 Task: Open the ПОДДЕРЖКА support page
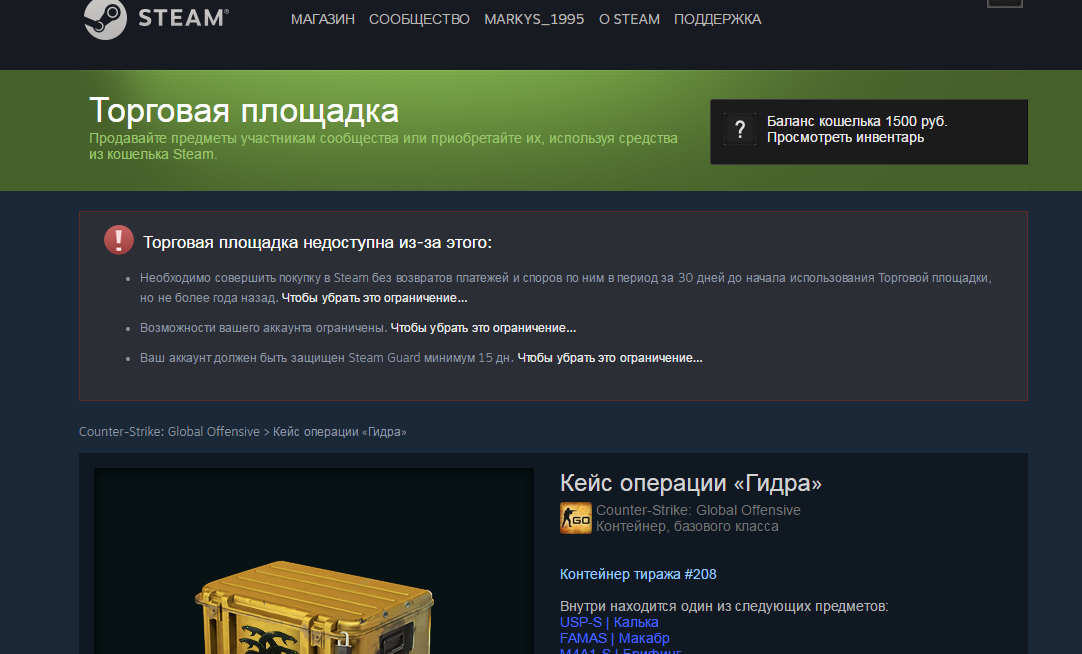coord(718,19)
